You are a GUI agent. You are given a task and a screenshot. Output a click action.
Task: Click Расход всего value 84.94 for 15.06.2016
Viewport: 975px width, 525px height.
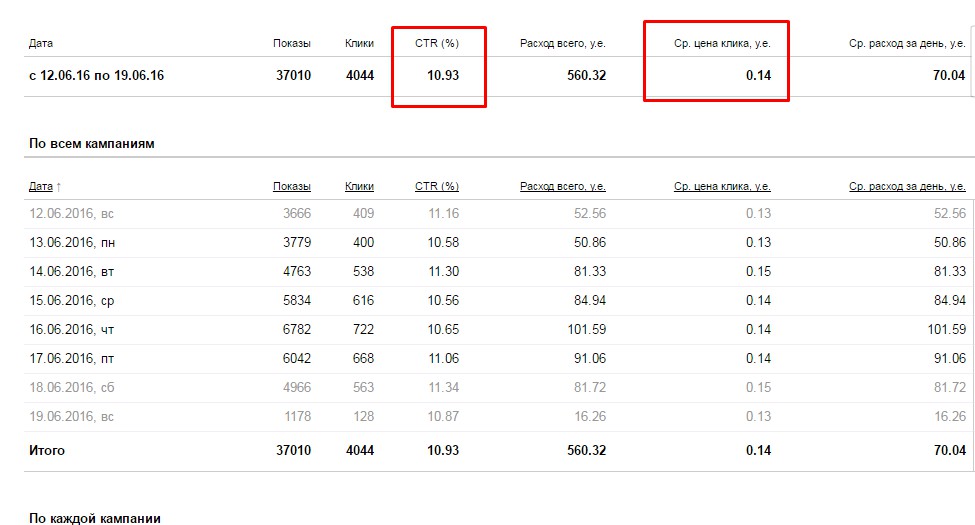click(x=590, y=300)
